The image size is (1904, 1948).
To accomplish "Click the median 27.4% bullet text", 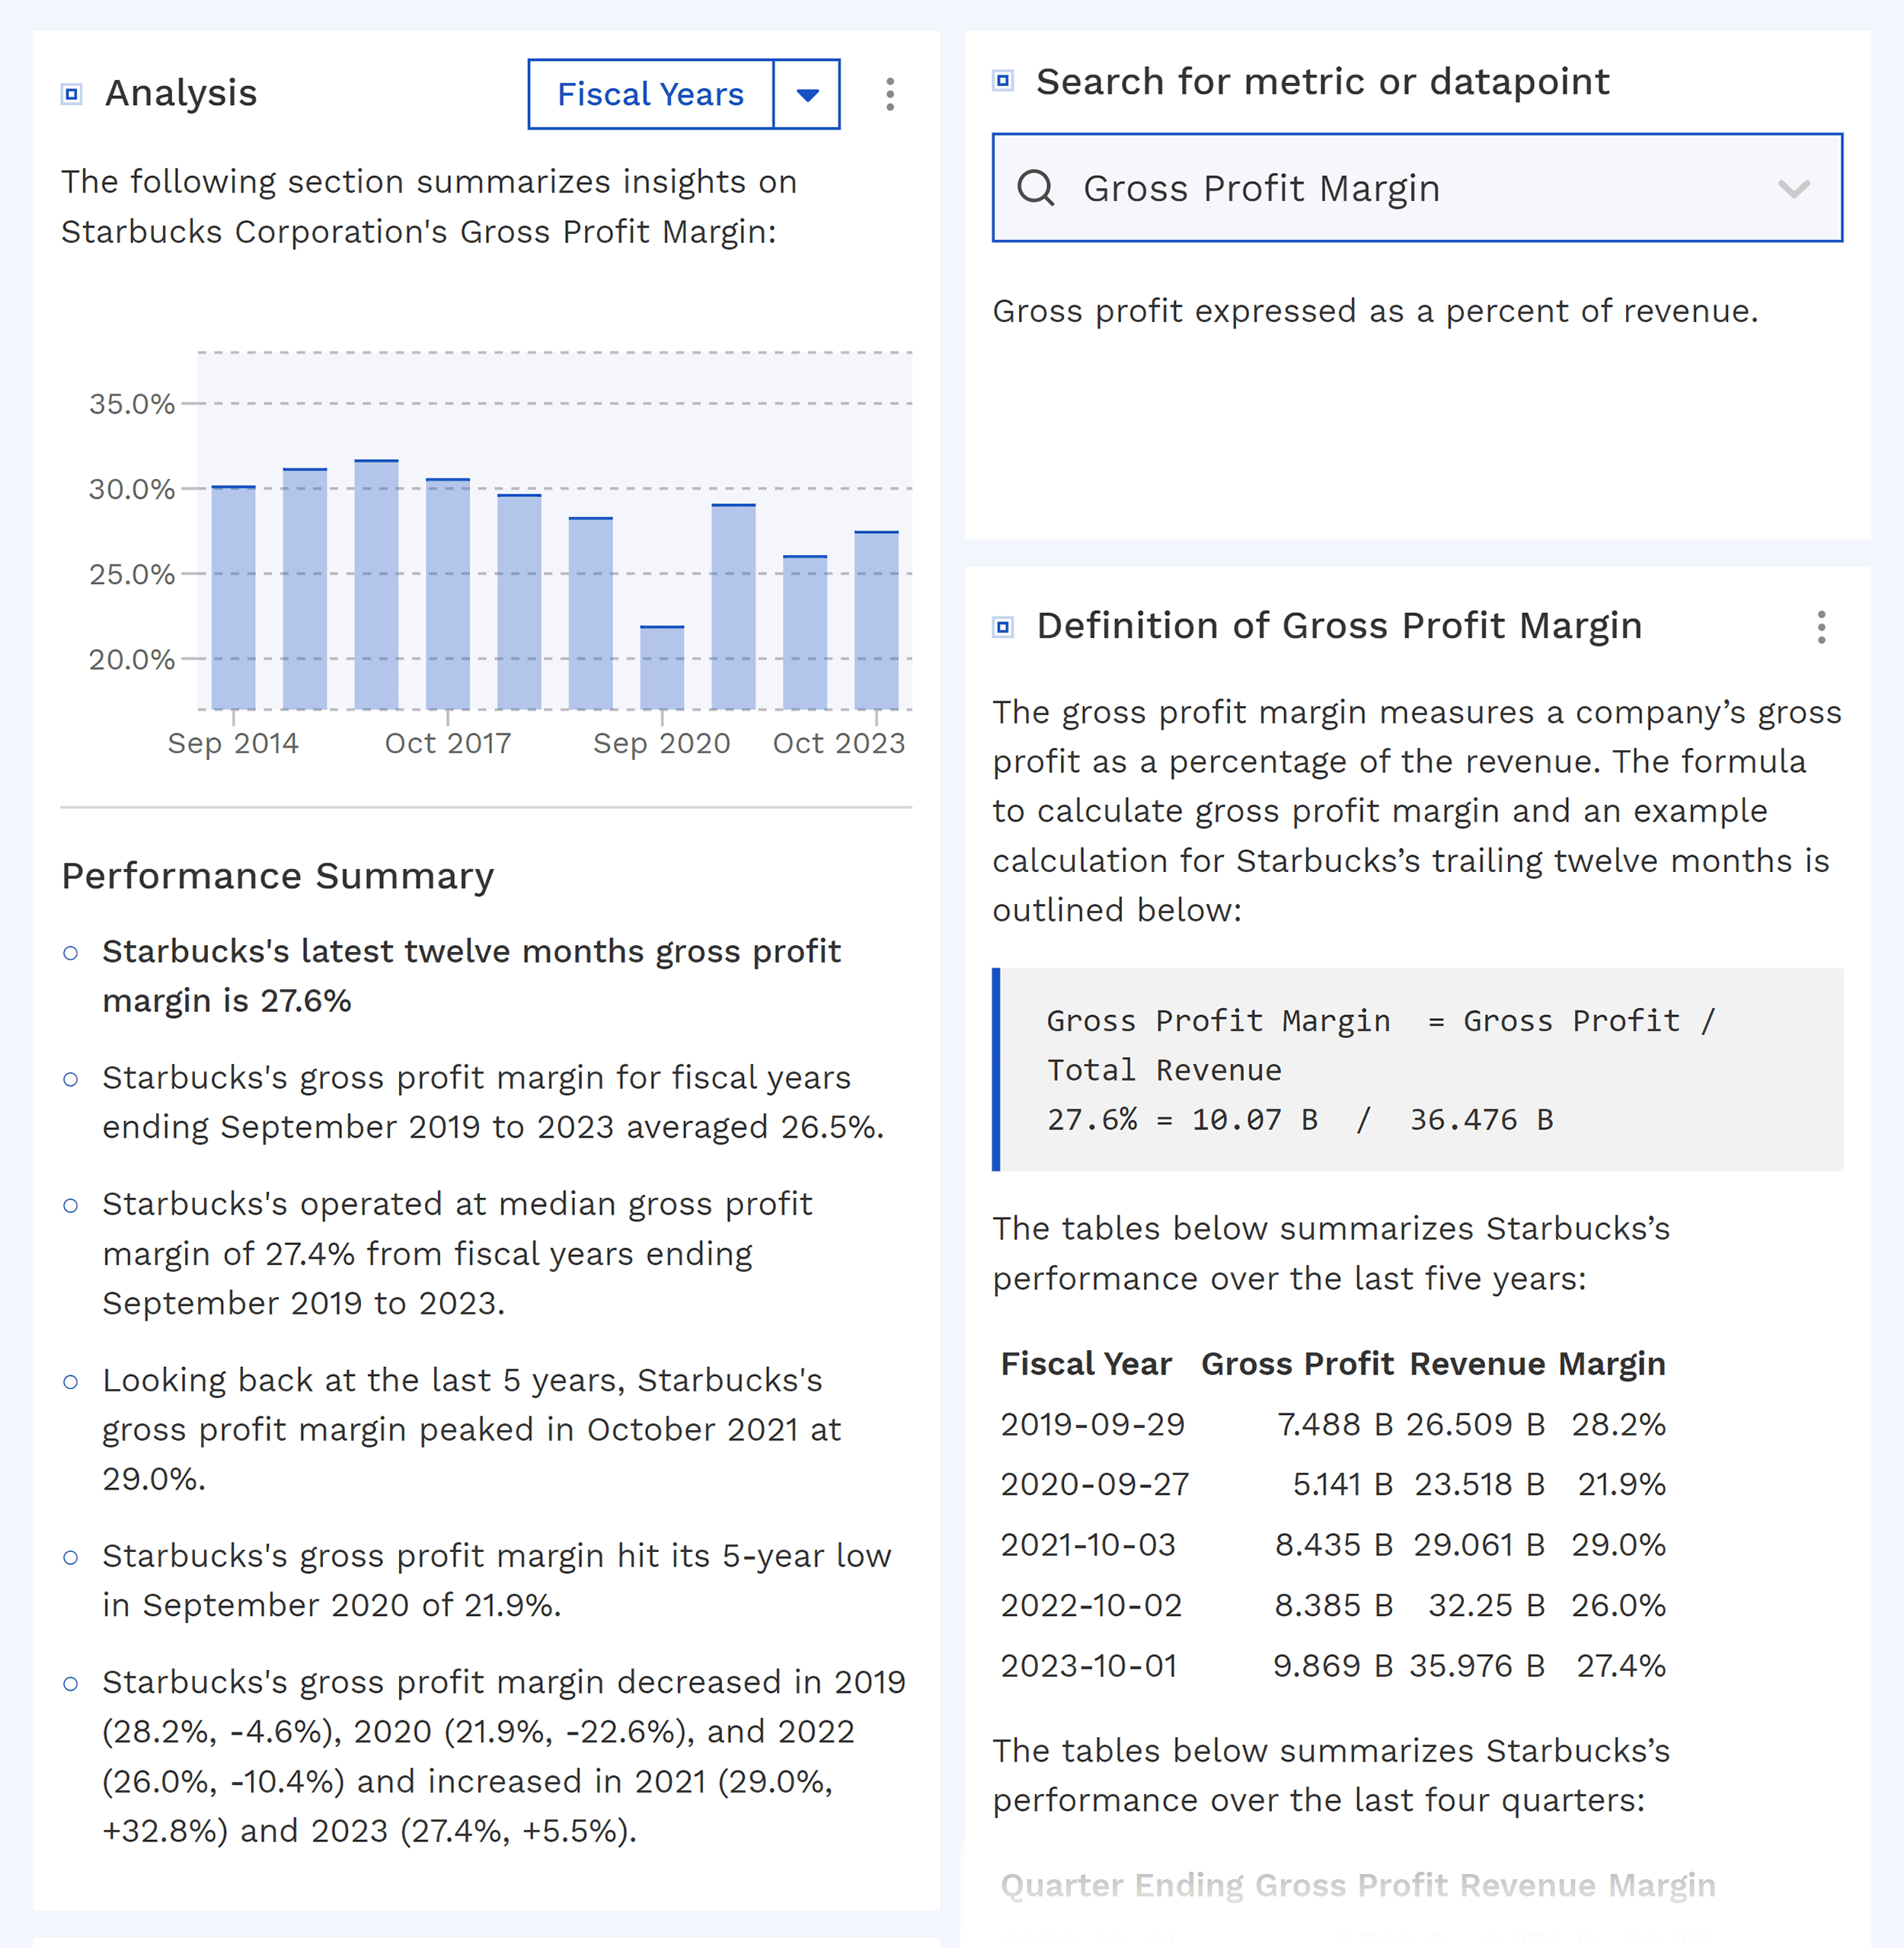I will (x=457, y=1253).
